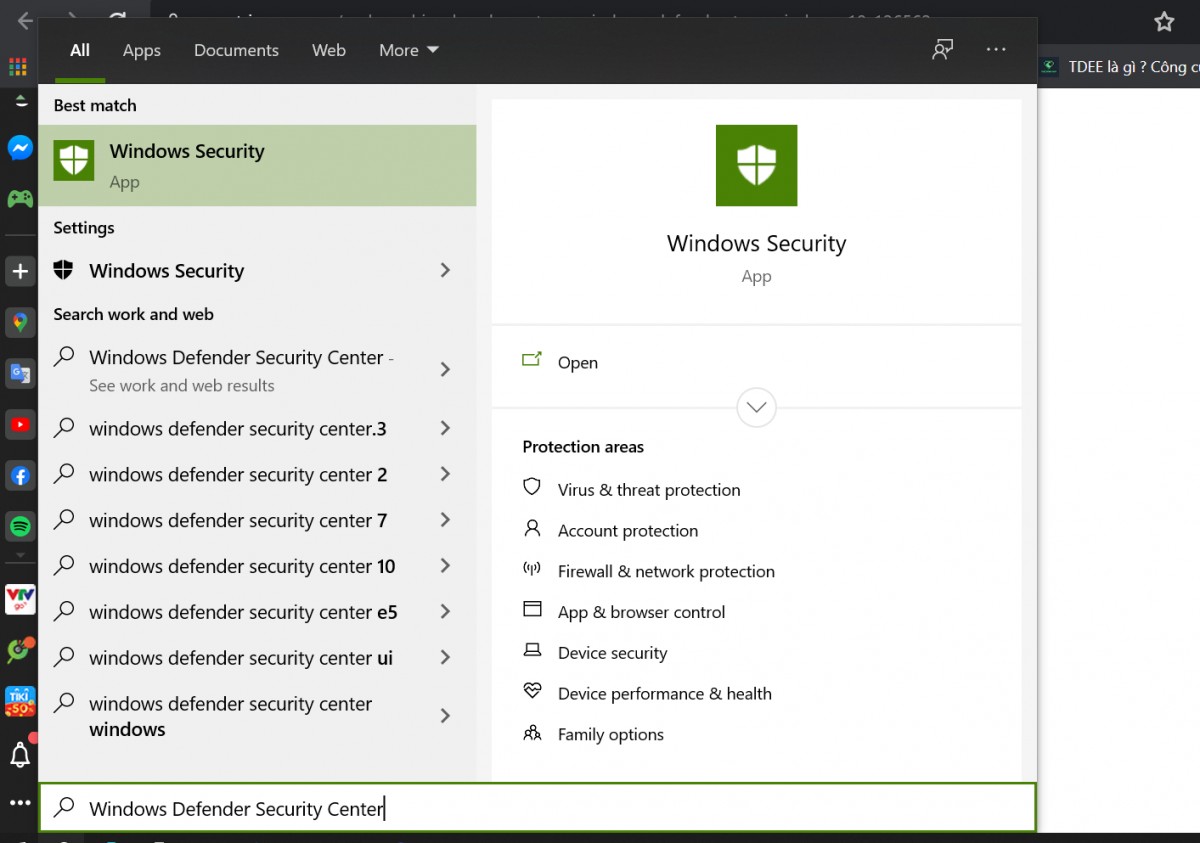The height and width of the screenshot is (843, 1200).
Task: Click Open to launch Windows Security
Action: coord(577,363)
